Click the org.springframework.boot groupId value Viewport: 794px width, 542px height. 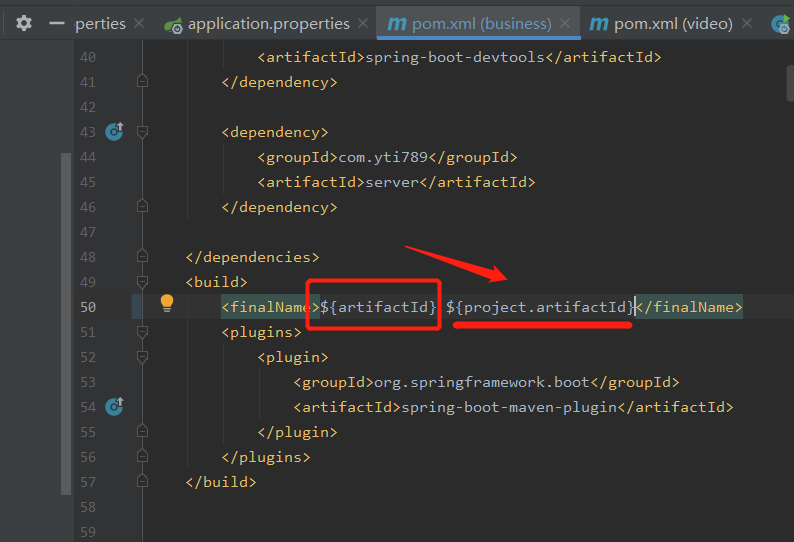pos(482,382)
